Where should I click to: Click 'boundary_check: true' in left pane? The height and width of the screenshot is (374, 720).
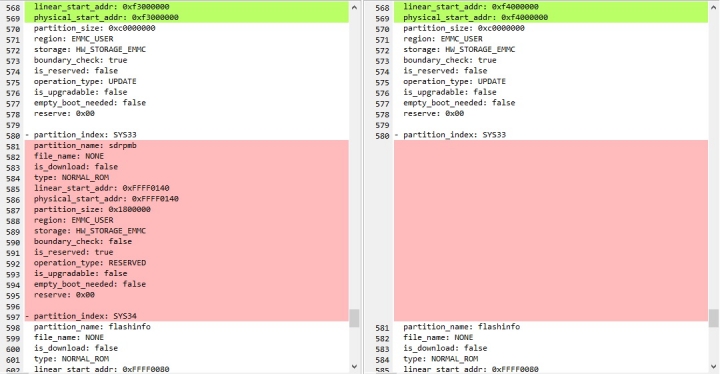click(x=80, y=60)
